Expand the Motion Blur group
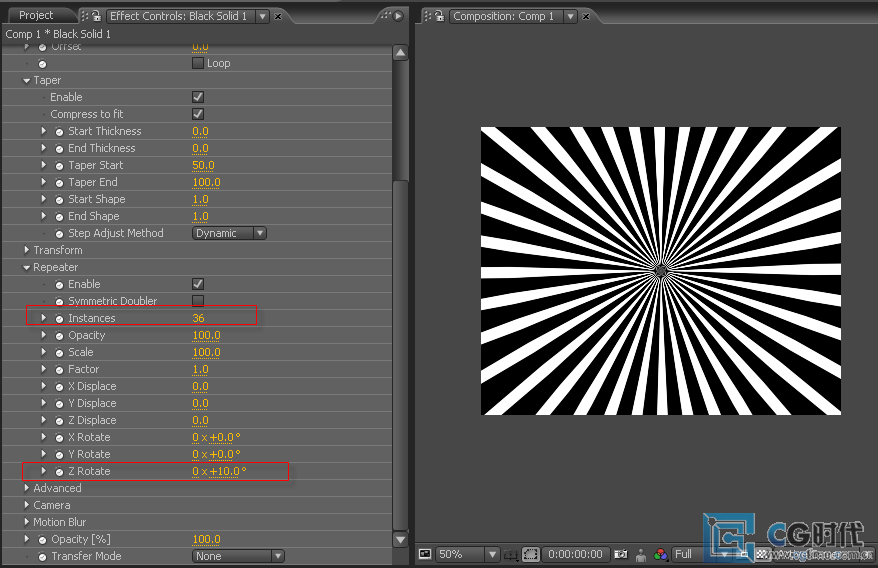Image resolution: width=878 pixels, height=568 pixels. pos(26,522)
